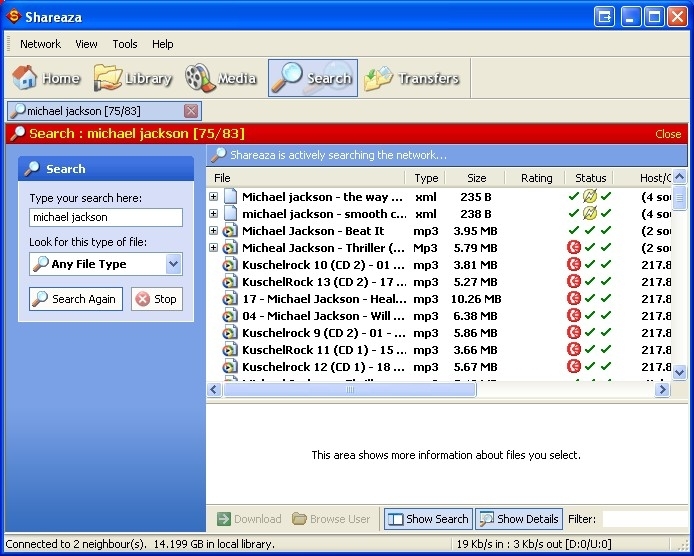Sort results by Status column
This screenshot has height=556, width=694.
click(x=590, y=178)
